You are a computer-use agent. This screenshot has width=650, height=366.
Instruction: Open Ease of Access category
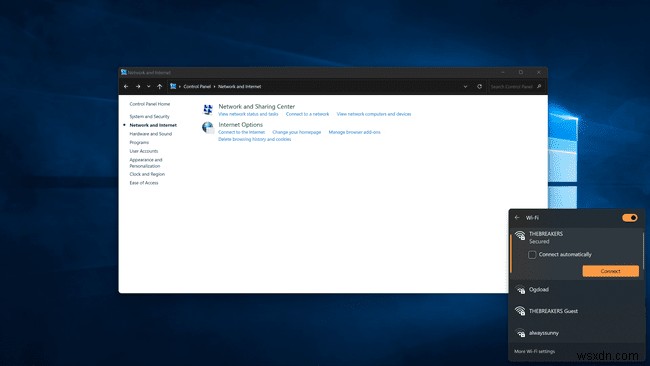[143, 183]
